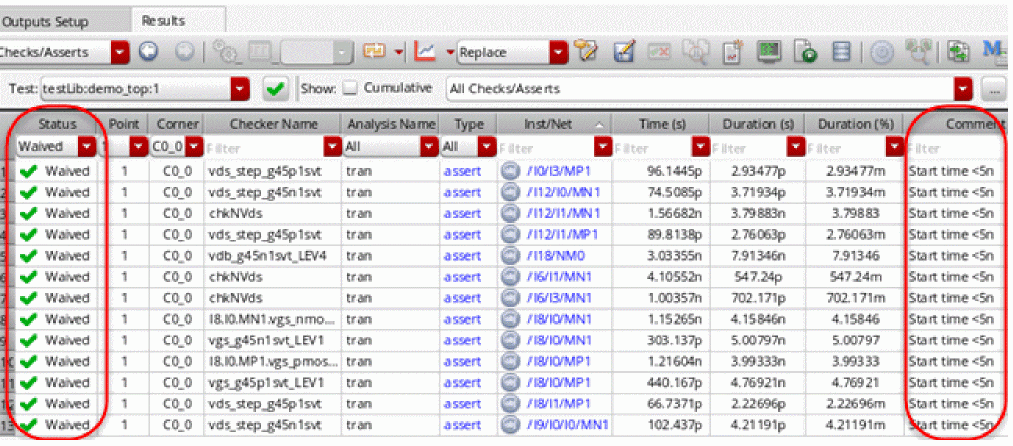Toggle the Cumulative checkbox
The width and height of the screenshot is (1013, 446).
[349, 89]
